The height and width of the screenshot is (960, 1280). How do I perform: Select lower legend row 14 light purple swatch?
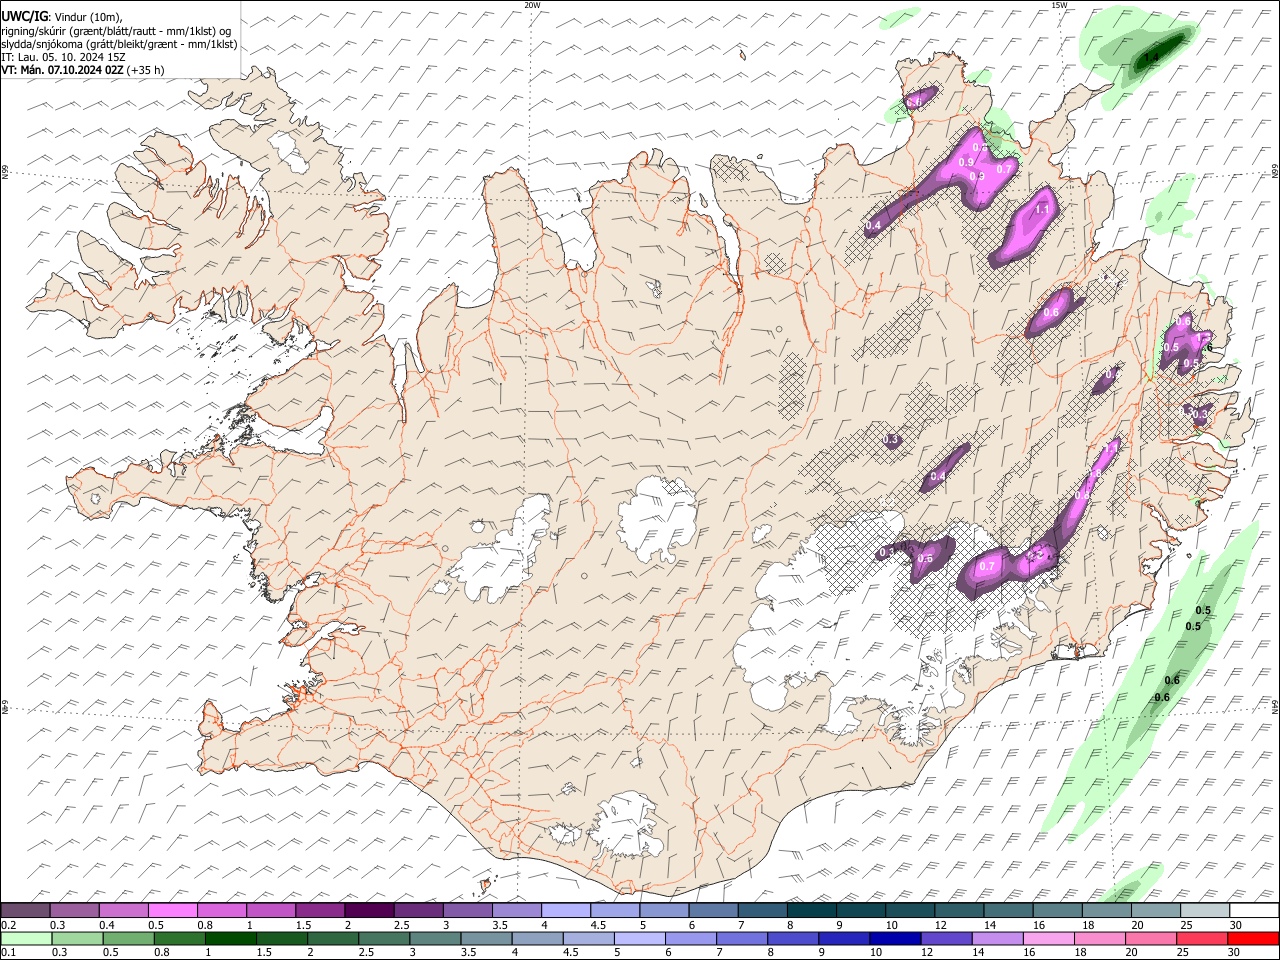(998, 938)
